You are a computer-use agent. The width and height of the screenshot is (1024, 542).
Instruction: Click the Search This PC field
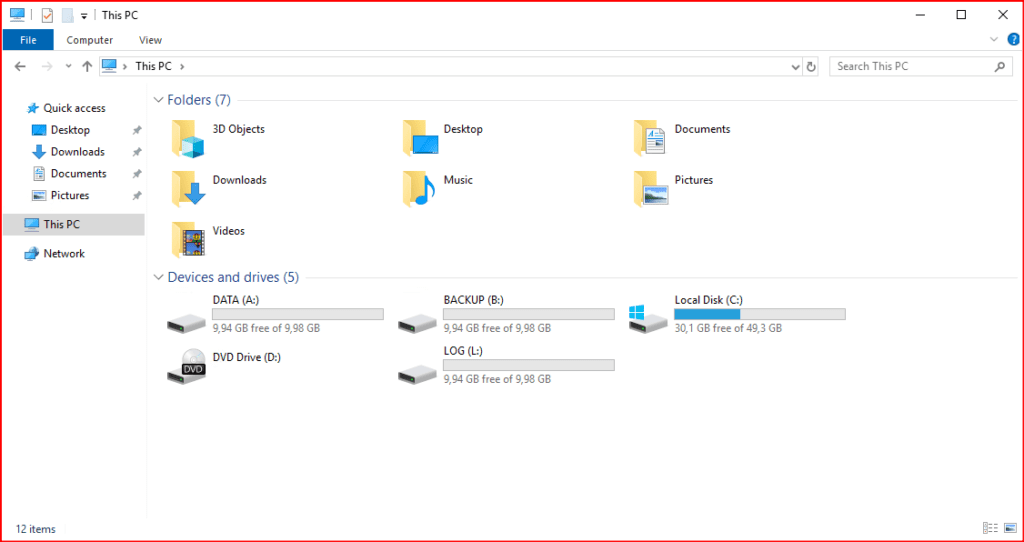pyautogui.click(x=912, y=66)
